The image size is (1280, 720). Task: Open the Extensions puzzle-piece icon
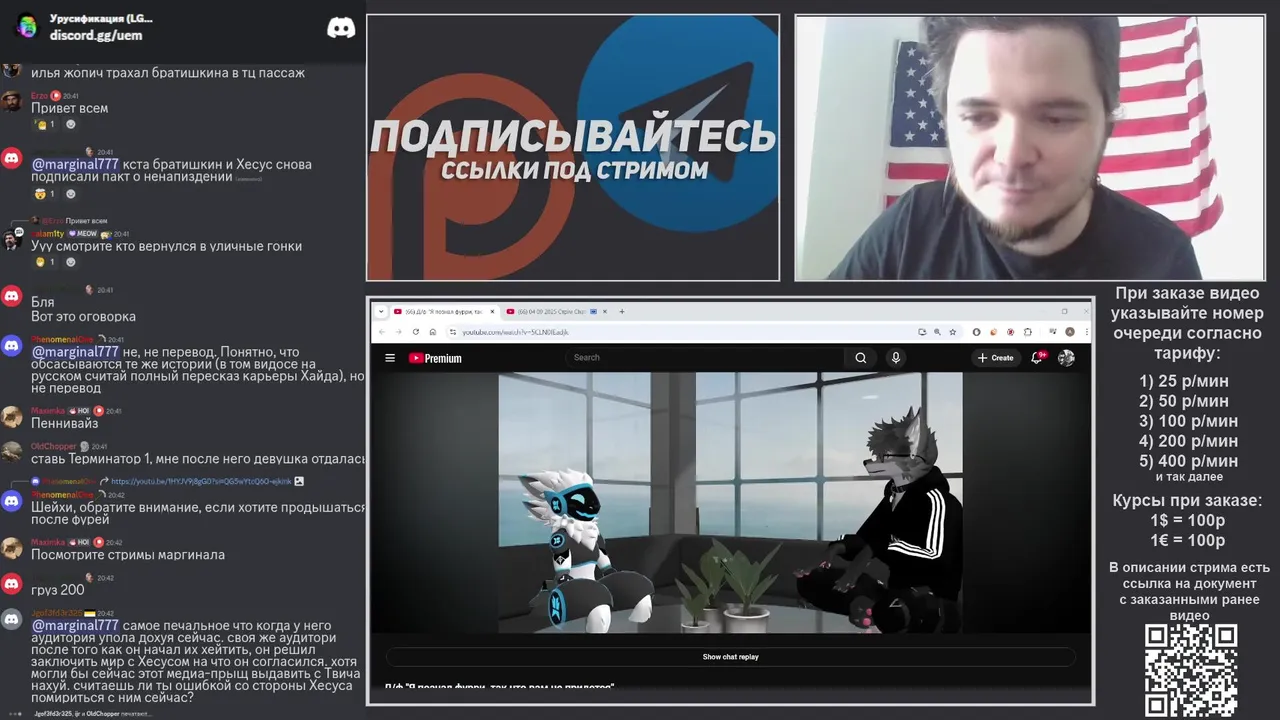(x=1028, y=332)
